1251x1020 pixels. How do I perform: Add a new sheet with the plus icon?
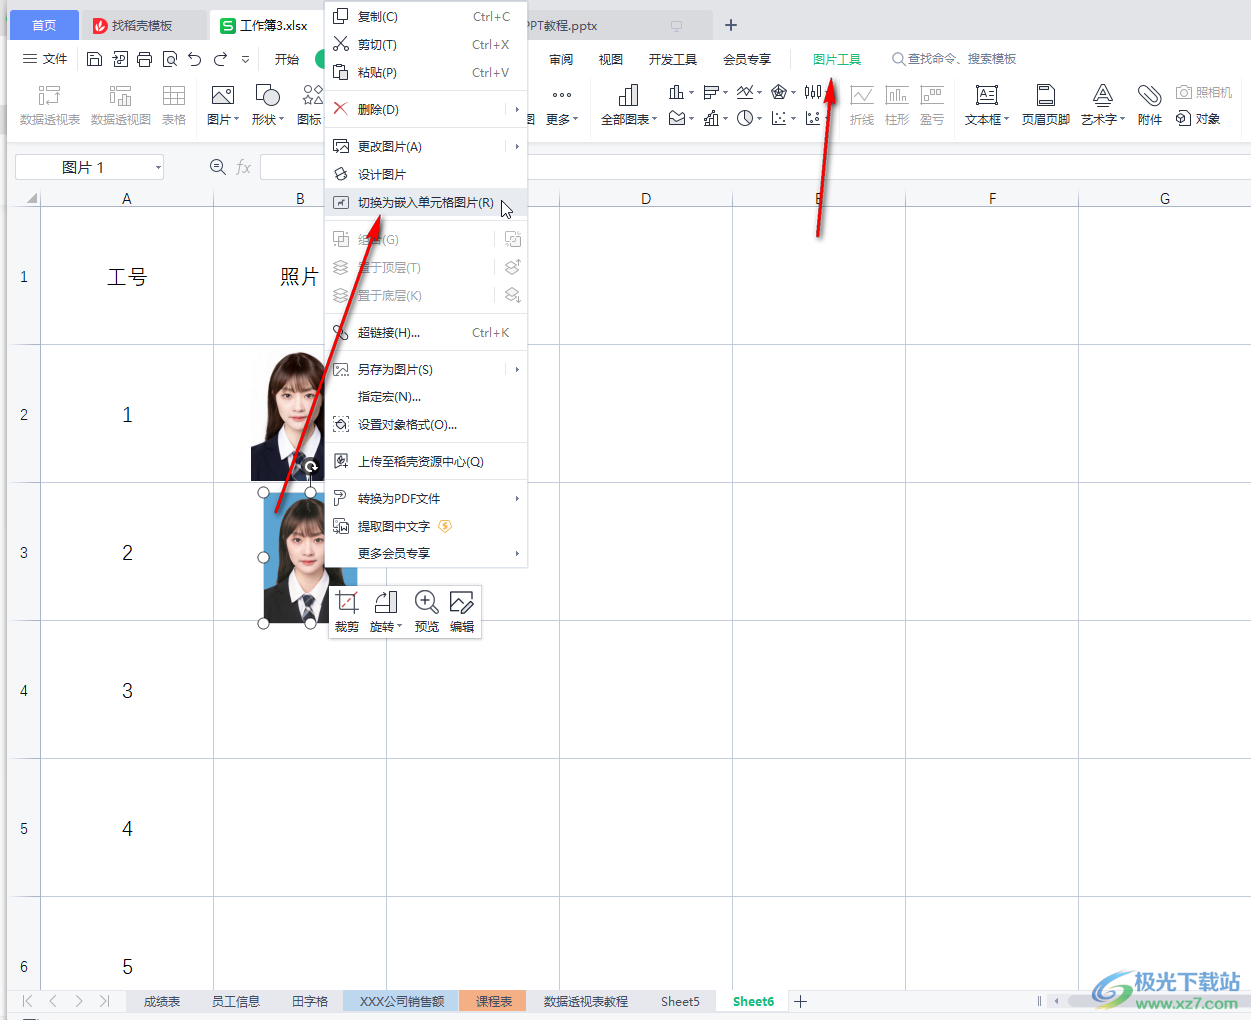coord(800,1001)
